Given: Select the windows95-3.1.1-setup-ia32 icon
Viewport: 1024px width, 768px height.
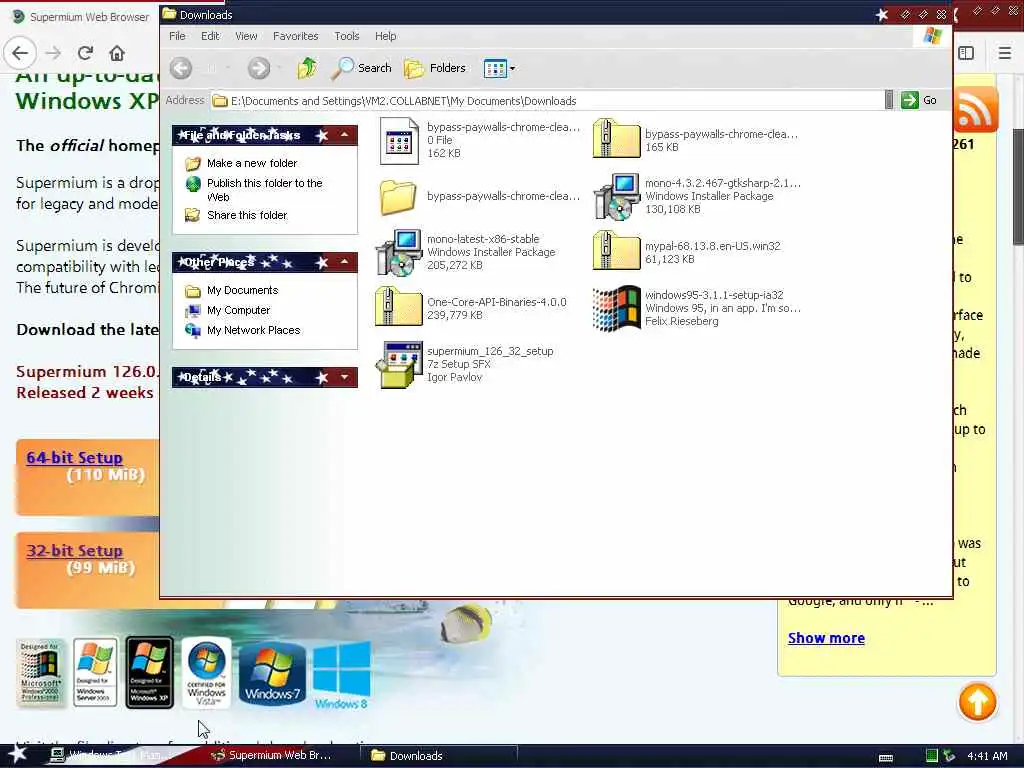Looking at the screenshot, I should click(616, 308).
